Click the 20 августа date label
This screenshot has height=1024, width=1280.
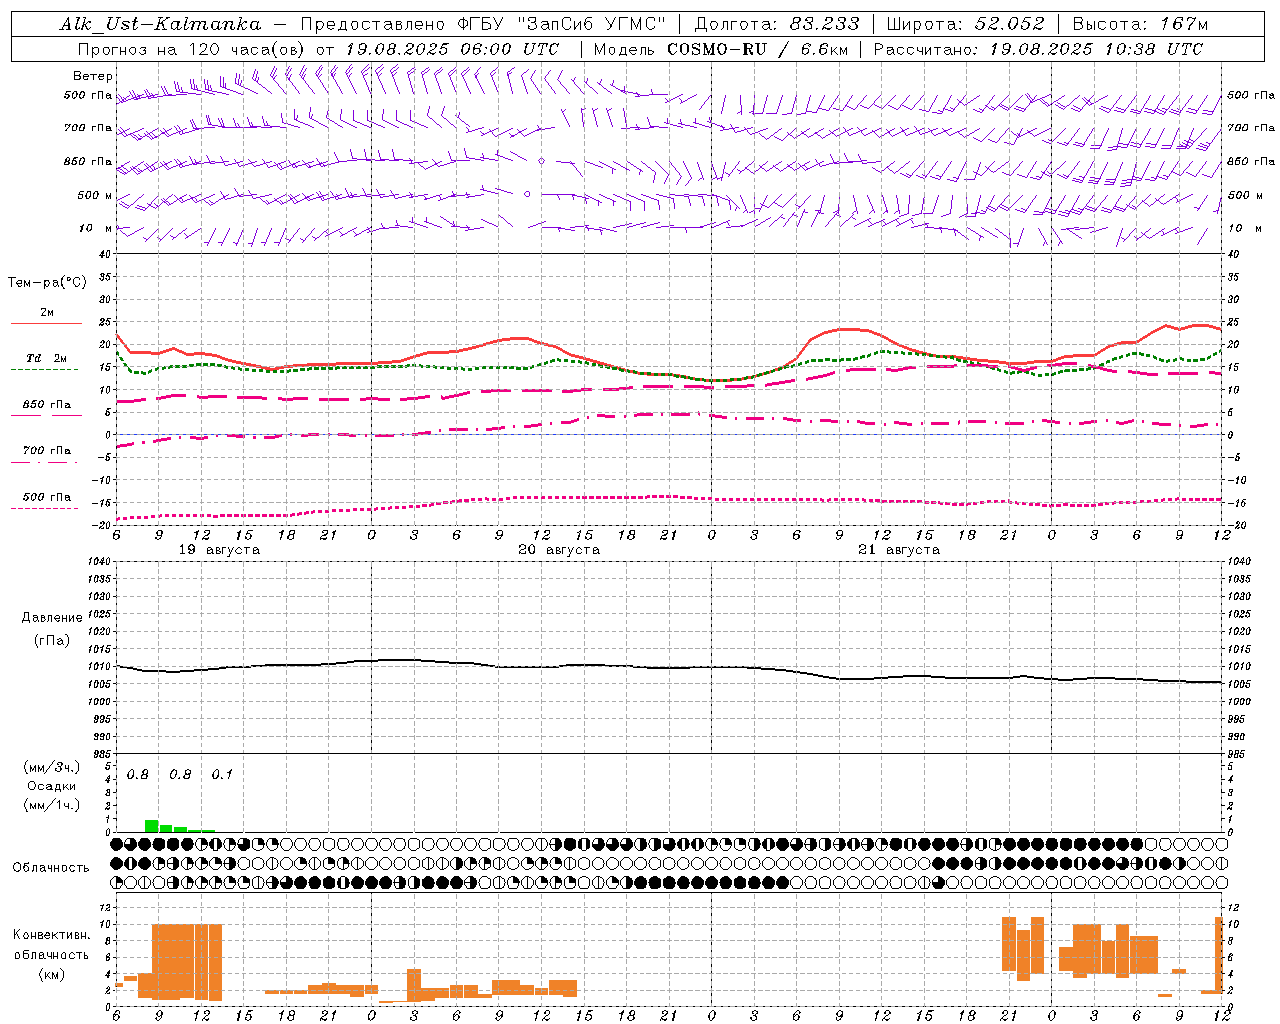tap(559, 550)
